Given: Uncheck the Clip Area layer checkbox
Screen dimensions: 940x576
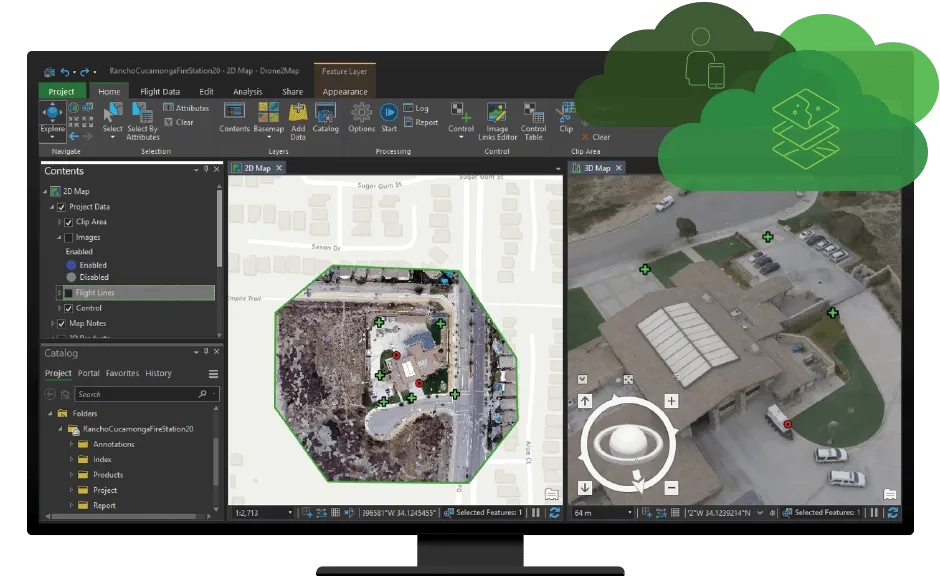Looking at the screenshot, I should pyautogui.click(x=68, y=222).
